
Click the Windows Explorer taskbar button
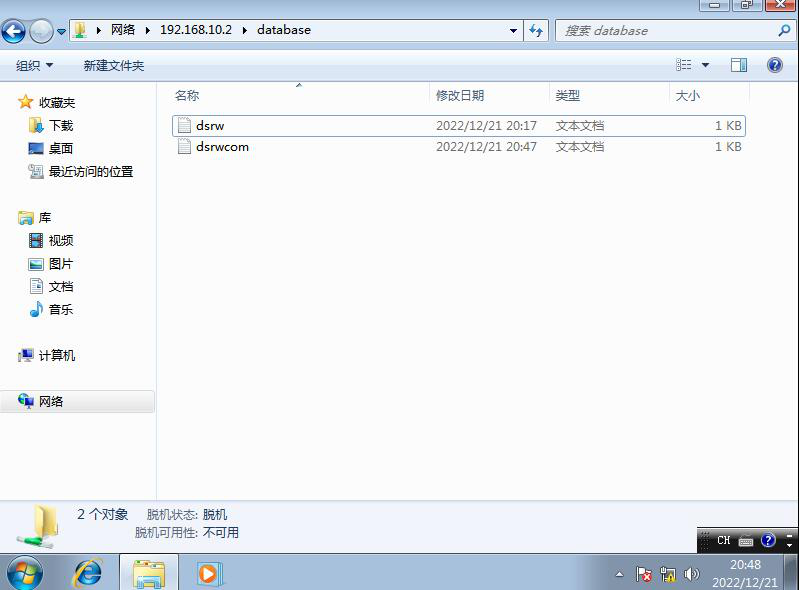tap(149, 573)
